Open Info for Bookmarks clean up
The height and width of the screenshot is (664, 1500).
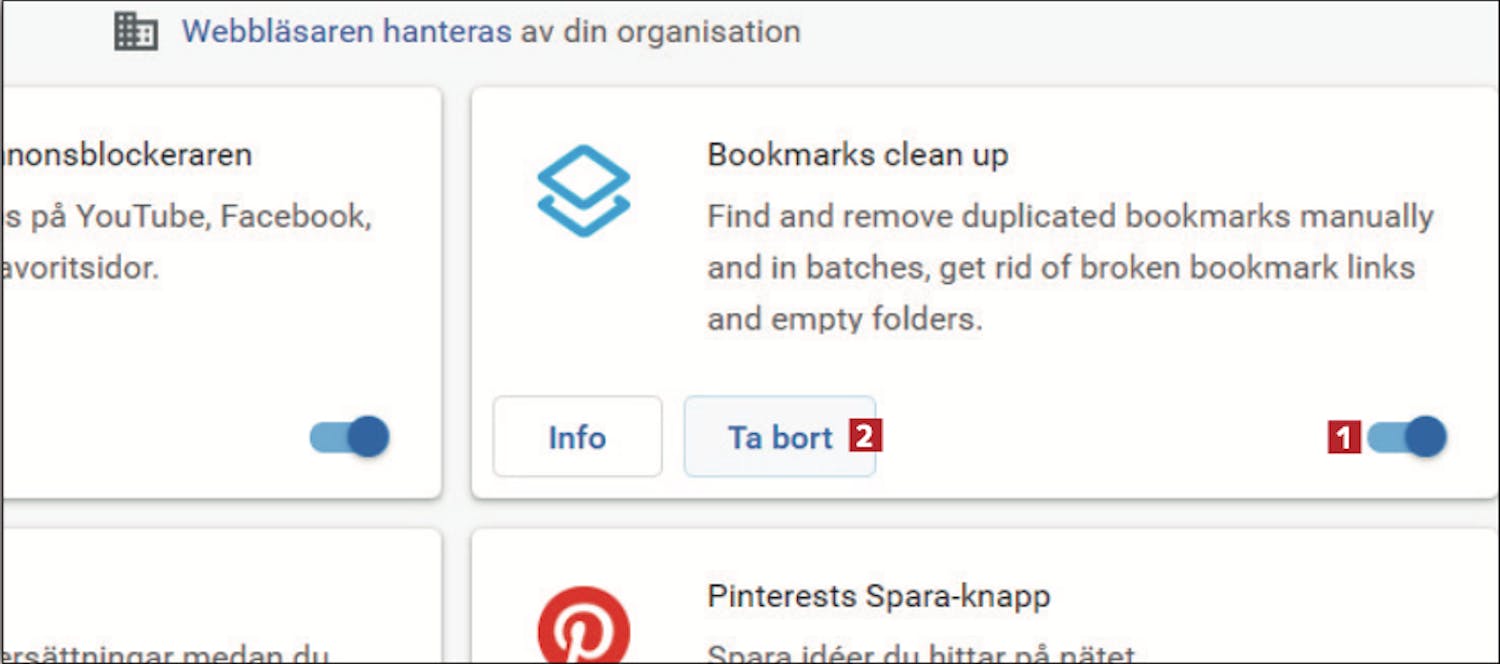click(x=577, y=437)
